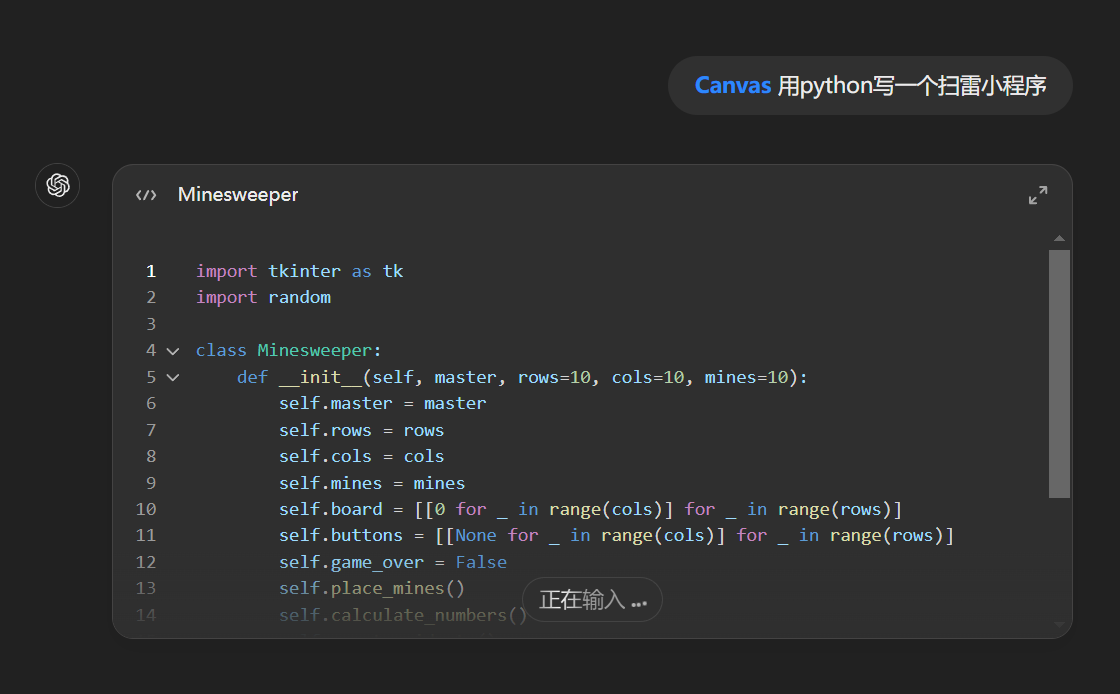Click the ChatGPT logo avatar icon
Screen dimensions: 1120x694
pos(57,186)
